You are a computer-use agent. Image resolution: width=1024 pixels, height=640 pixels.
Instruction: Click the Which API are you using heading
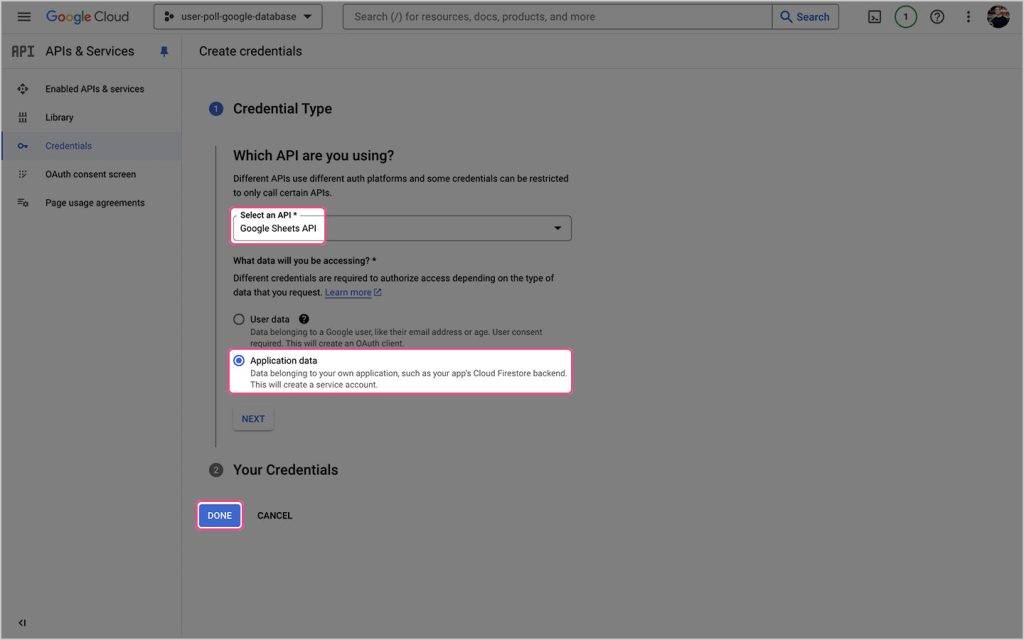click(x=313, y=155)
